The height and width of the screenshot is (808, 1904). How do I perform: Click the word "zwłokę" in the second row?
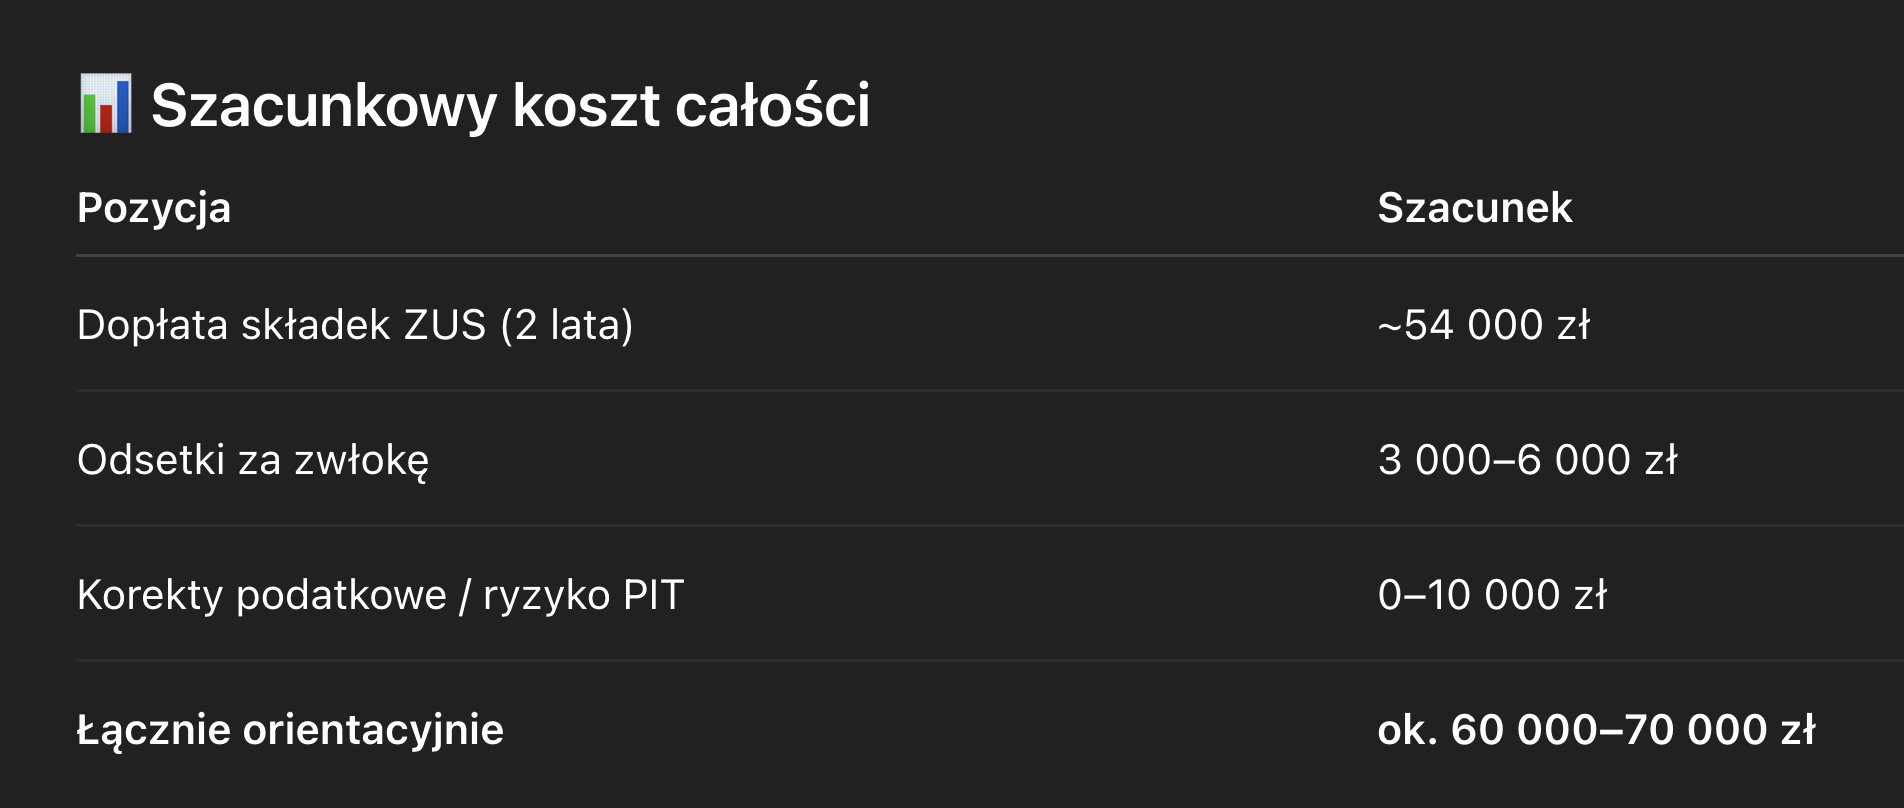pos(361,460)
